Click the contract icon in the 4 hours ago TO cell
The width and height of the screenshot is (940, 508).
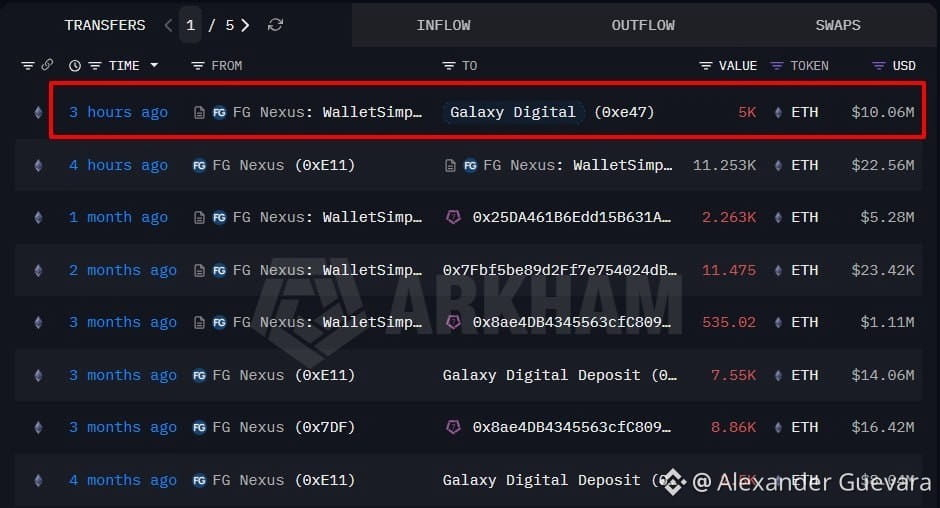[450, 165]
